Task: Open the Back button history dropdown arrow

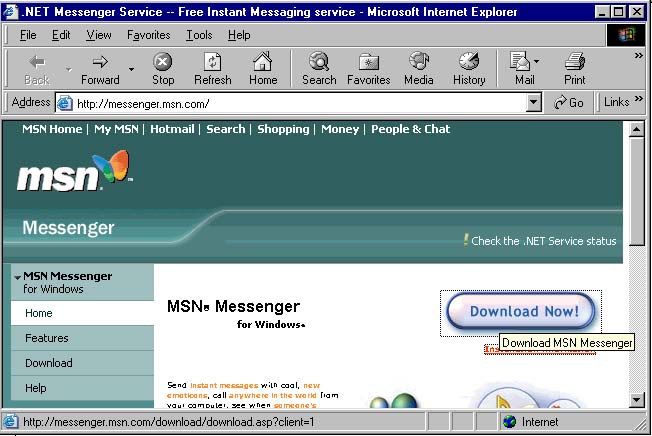Action: tap(69, 69)
